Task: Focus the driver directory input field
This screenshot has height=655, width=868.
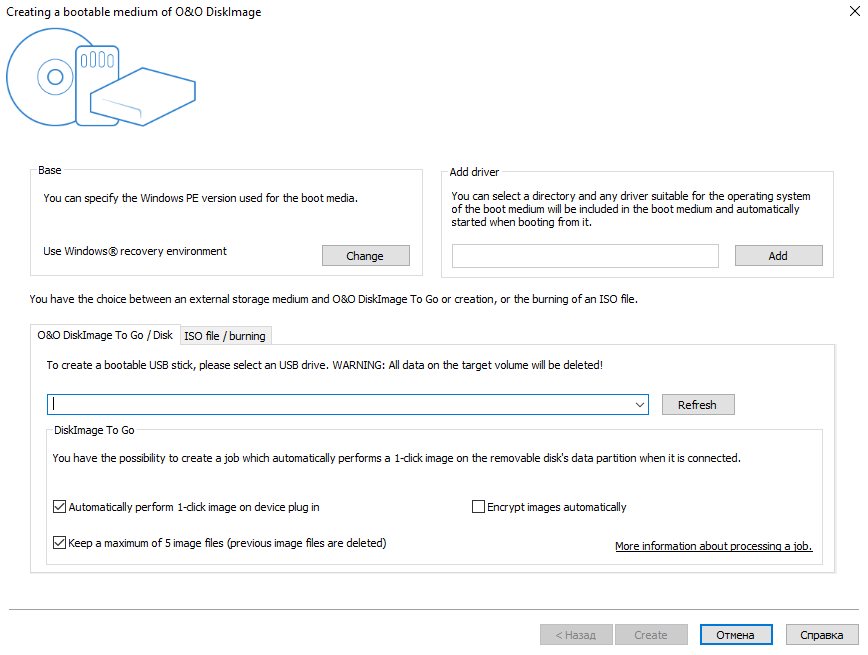Action: [x=585, y=256]
